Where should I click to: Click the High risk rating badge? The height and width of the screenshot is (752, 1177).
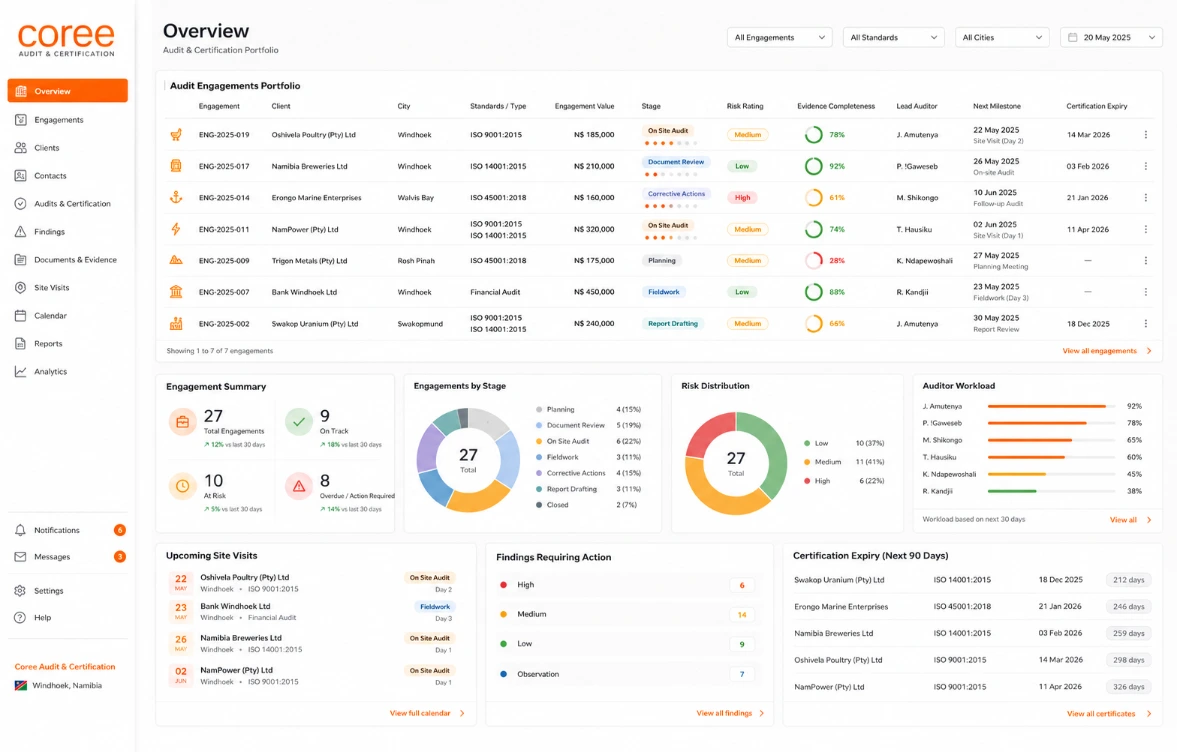[x=742, y=197]
